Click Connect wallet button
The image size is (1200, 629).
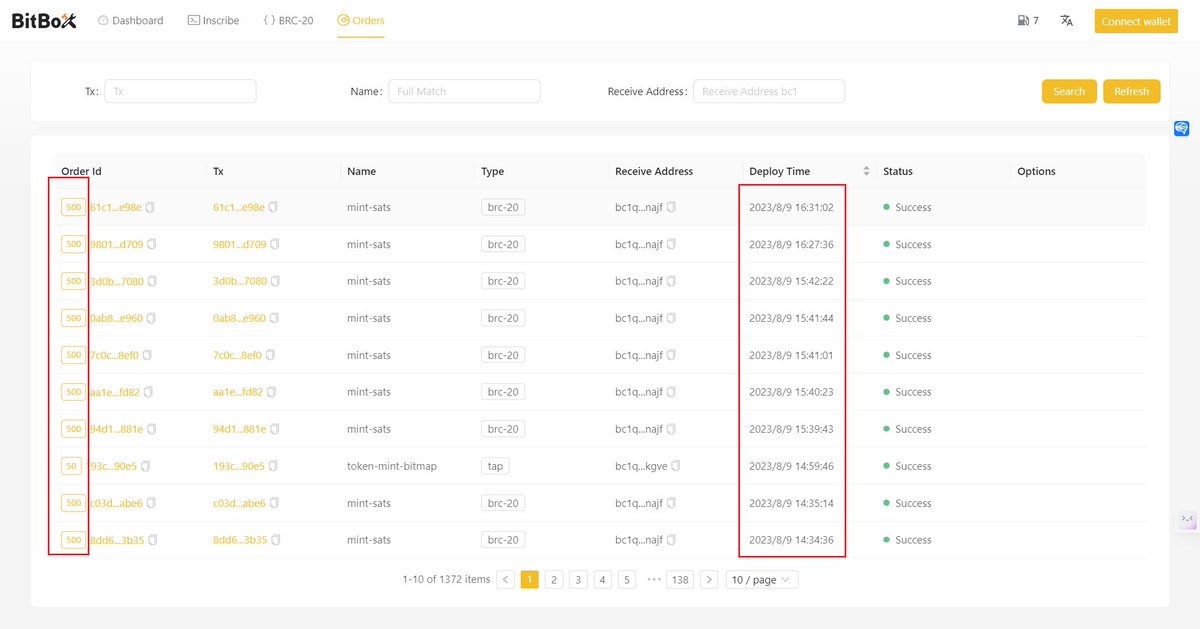[x=1136, y=21]
